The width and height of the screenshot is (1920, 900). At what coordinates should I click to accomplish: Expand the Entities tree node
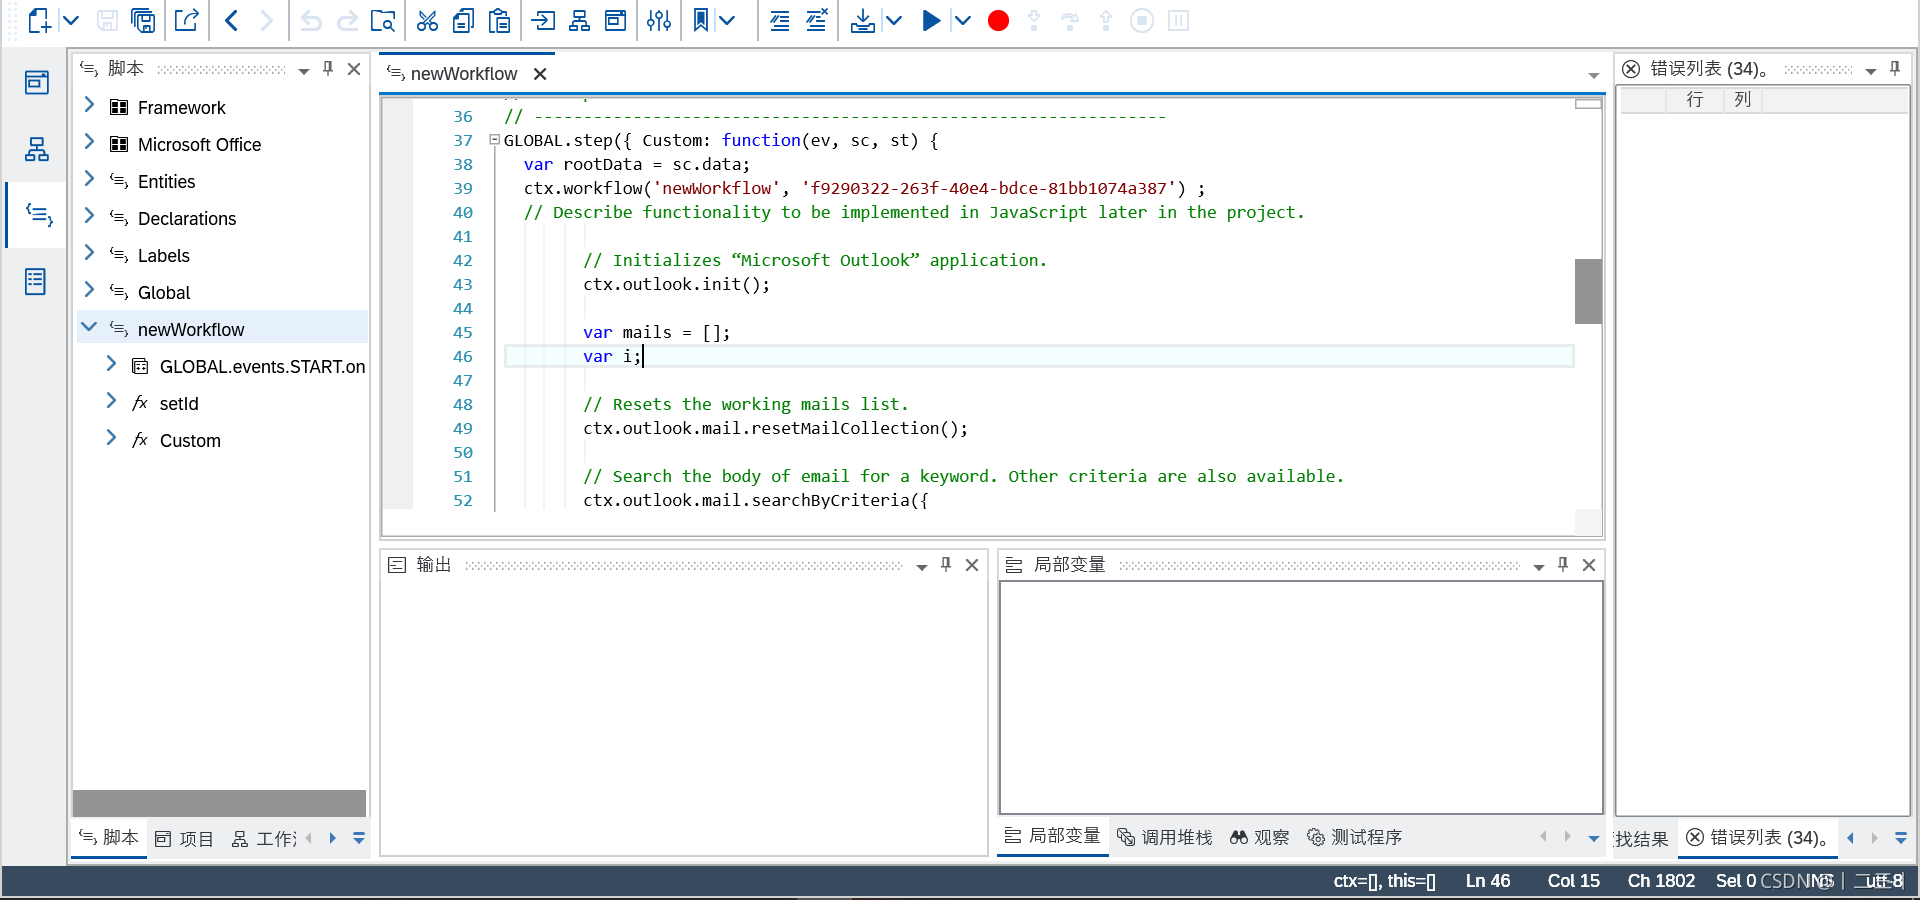click(x=89, y=179)
